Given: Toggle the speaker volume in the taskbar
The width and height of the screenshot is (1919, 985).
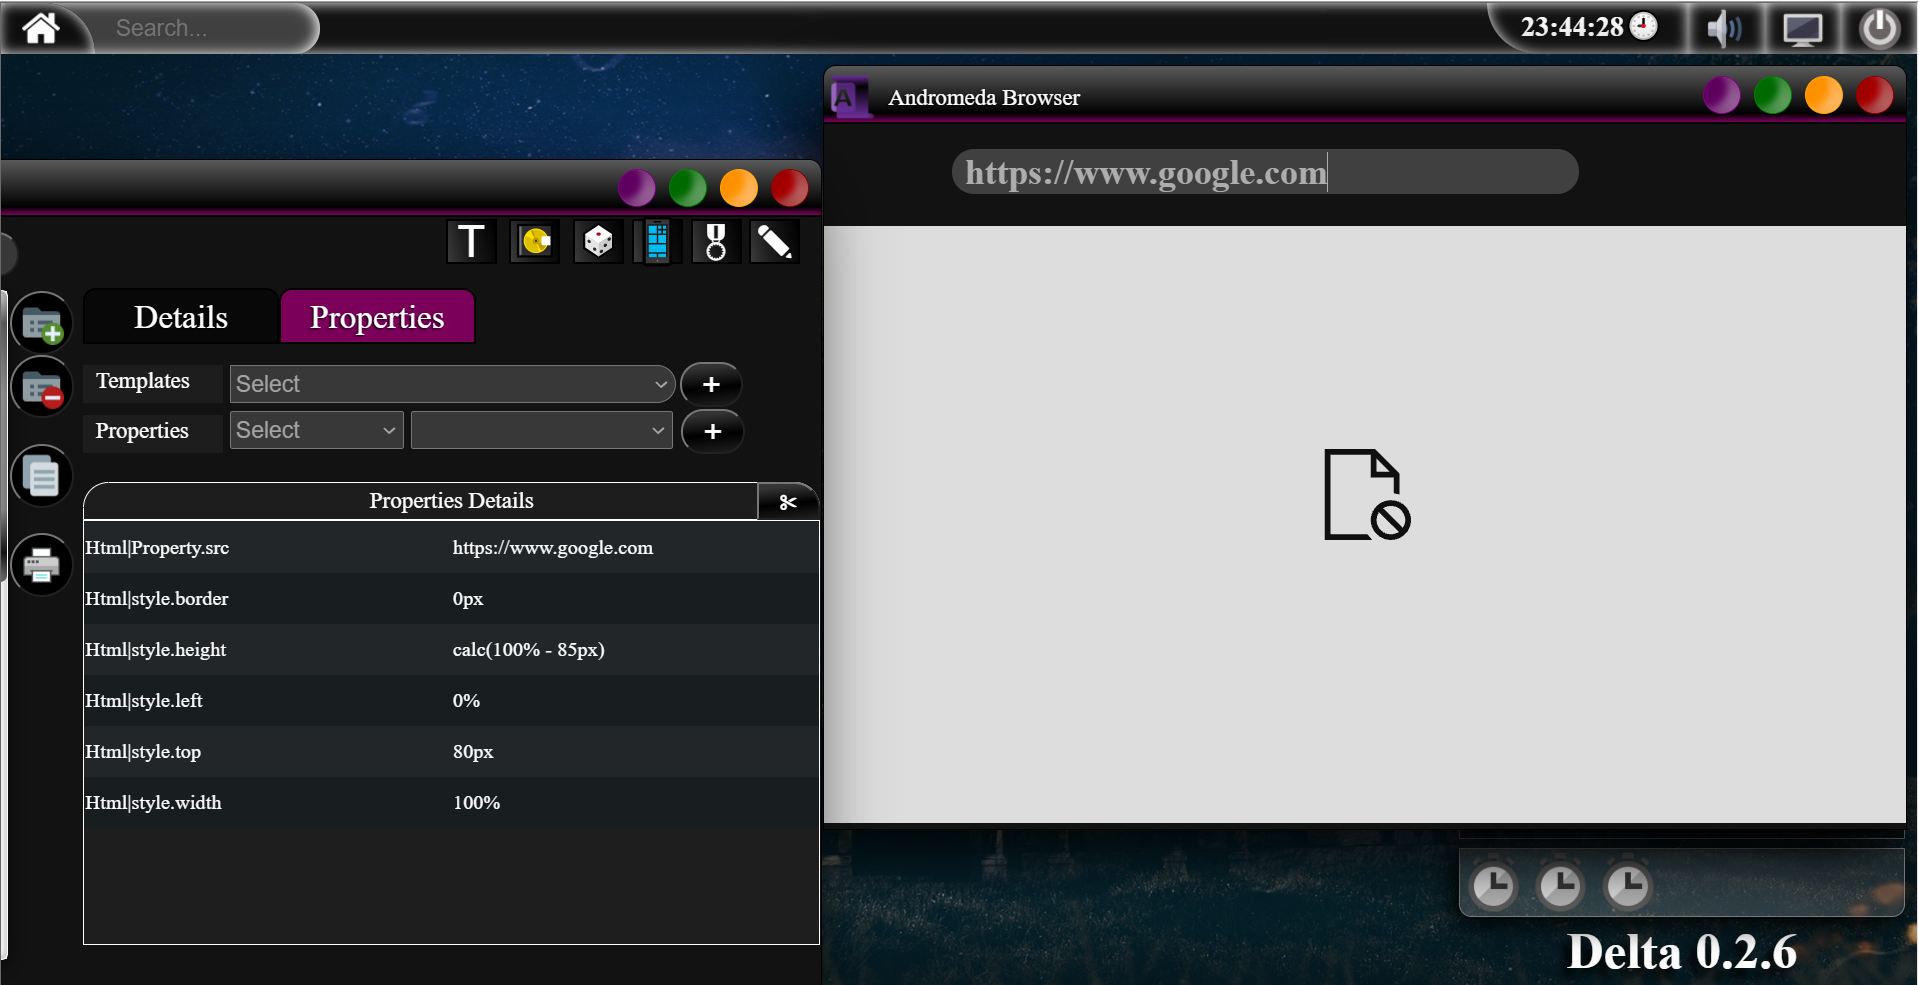Looking at the screenshot, I should coord(1723,27).
